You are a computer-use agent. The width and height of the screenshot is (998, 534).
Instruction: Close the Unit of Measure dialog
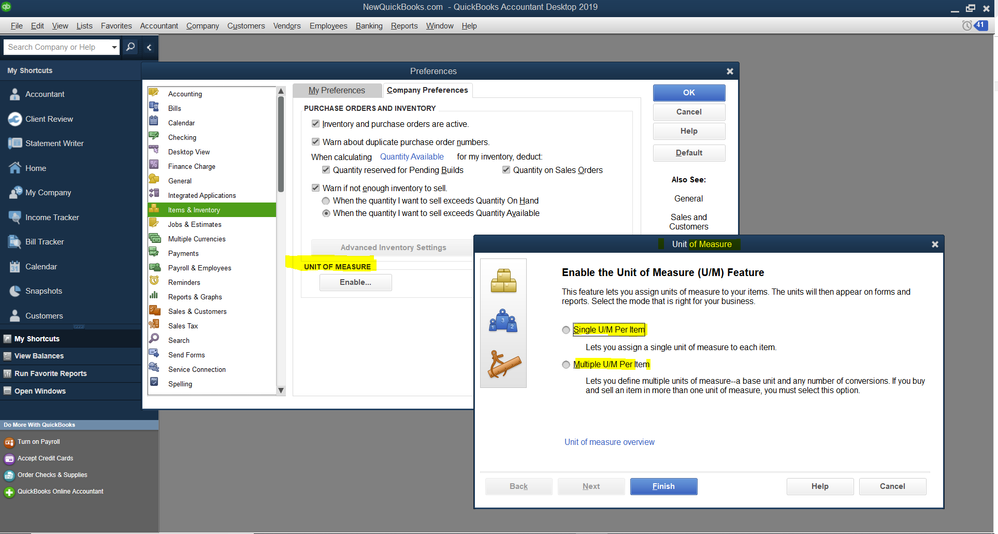pyautogui.click(x=935, y=244)
